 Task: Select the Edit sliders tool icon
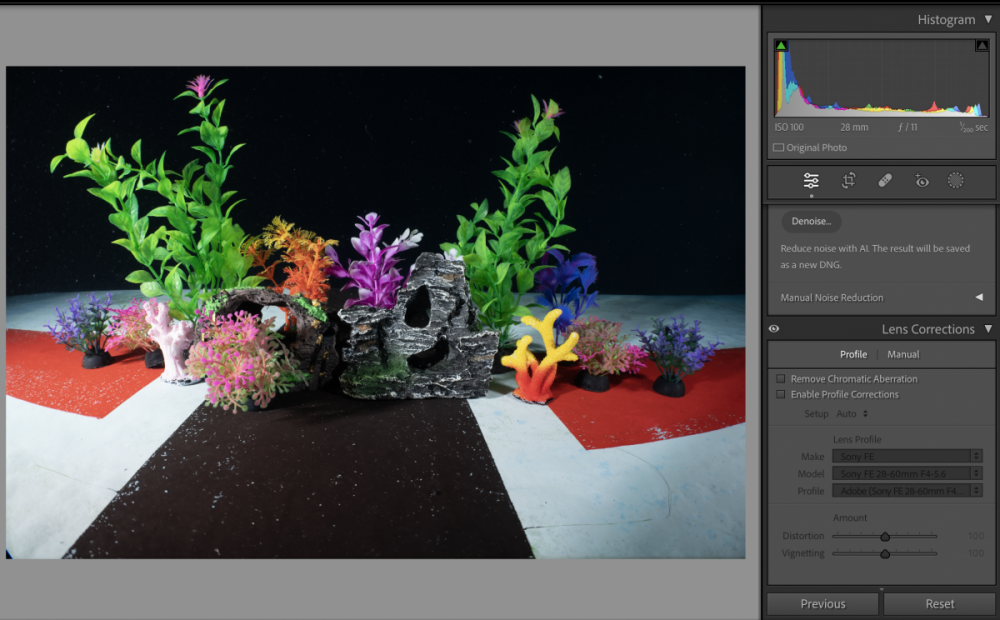click(811, 181)
